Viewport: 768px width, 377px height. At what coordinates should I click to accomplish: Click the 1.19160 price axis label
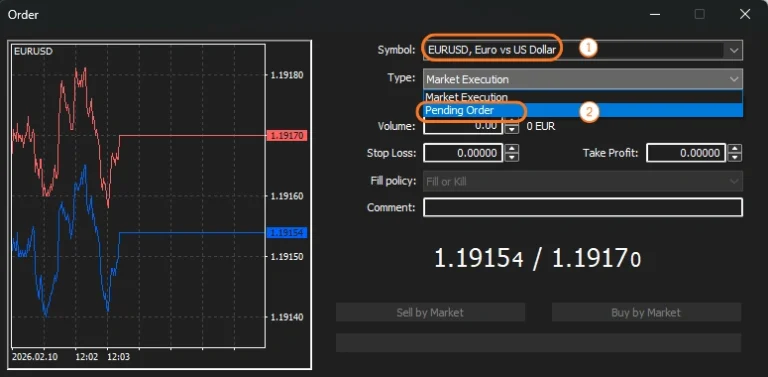(x=287, y=196)
